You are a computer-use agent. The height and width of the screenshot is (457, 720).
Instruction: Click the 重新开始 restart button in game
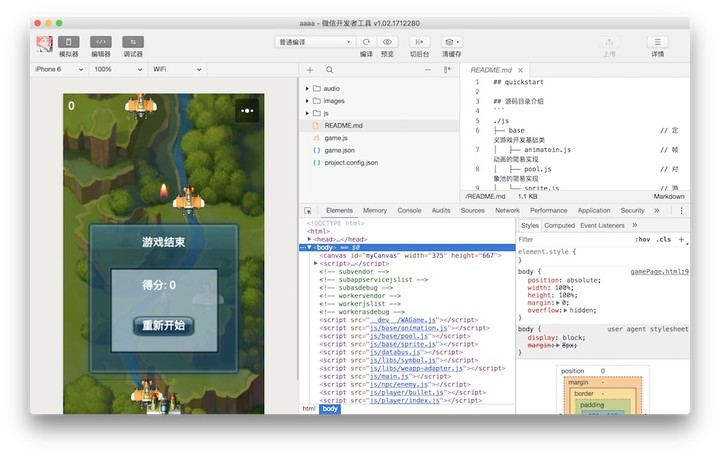(163, 326)
